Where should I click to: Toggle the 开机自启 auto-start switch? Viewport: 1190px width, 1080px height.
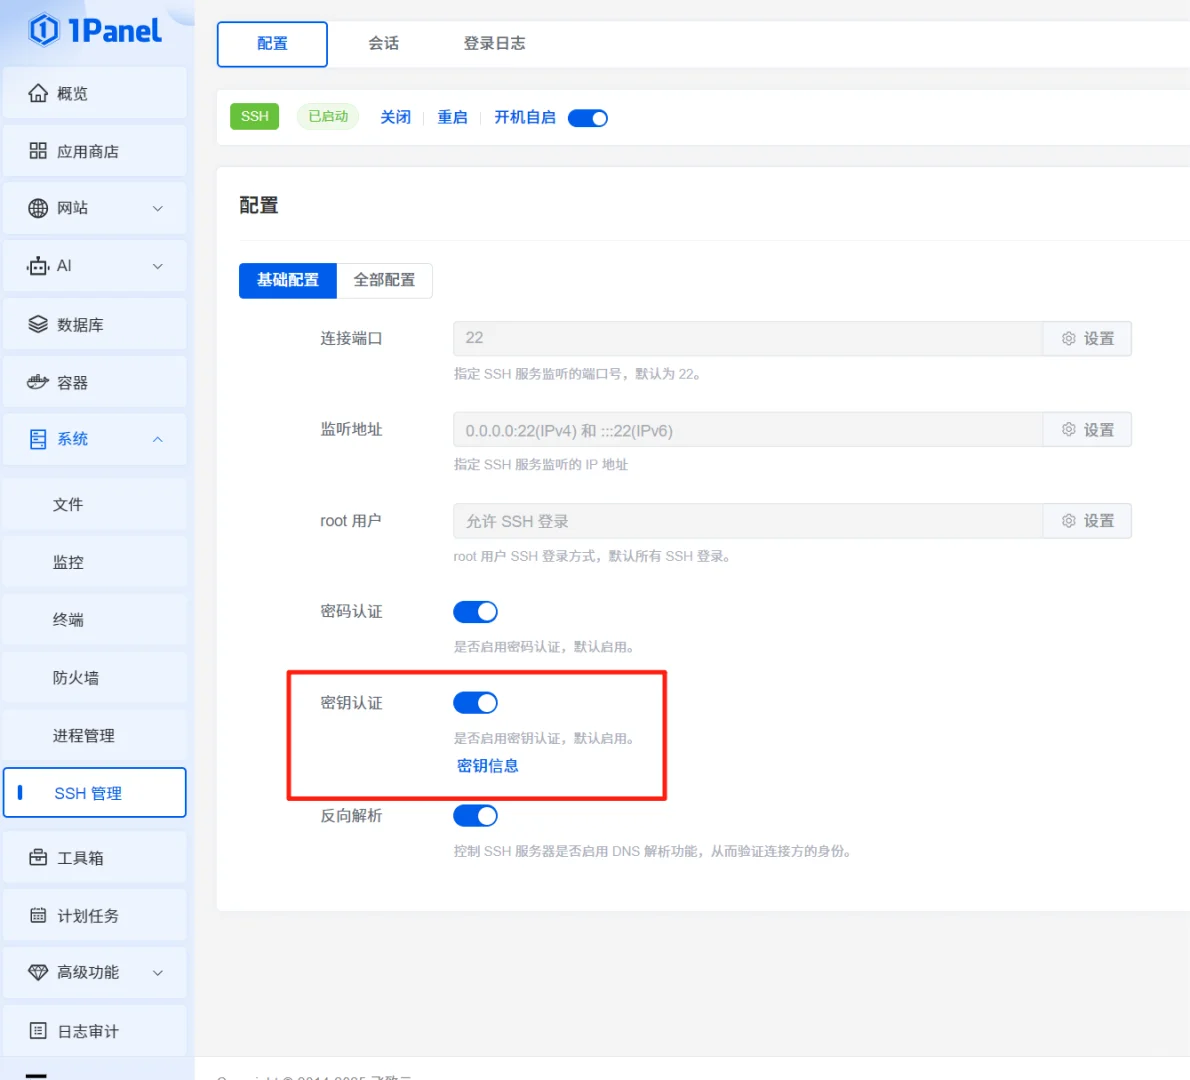point(588,117)
